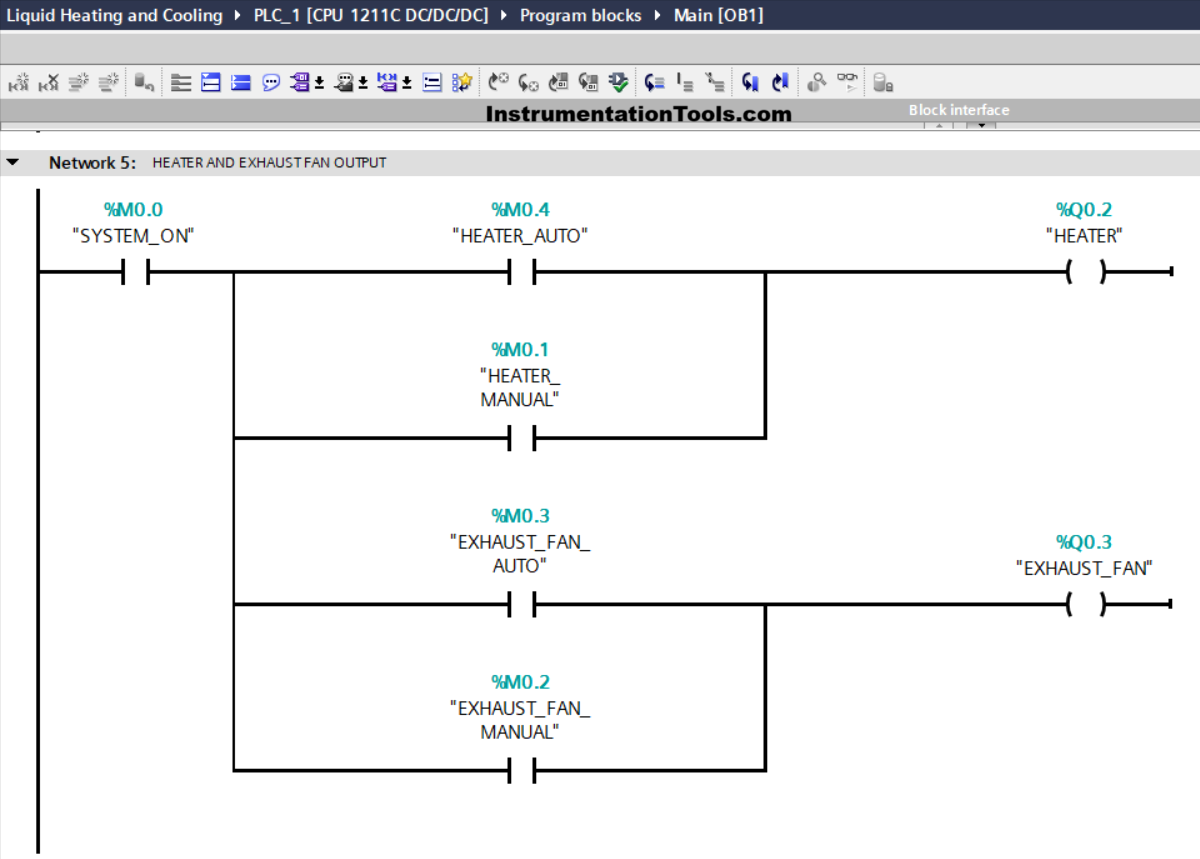Click the show tag information icon
Viewport: 1200px width, 859px height.
pyautogui.click(x=344, y=83)
